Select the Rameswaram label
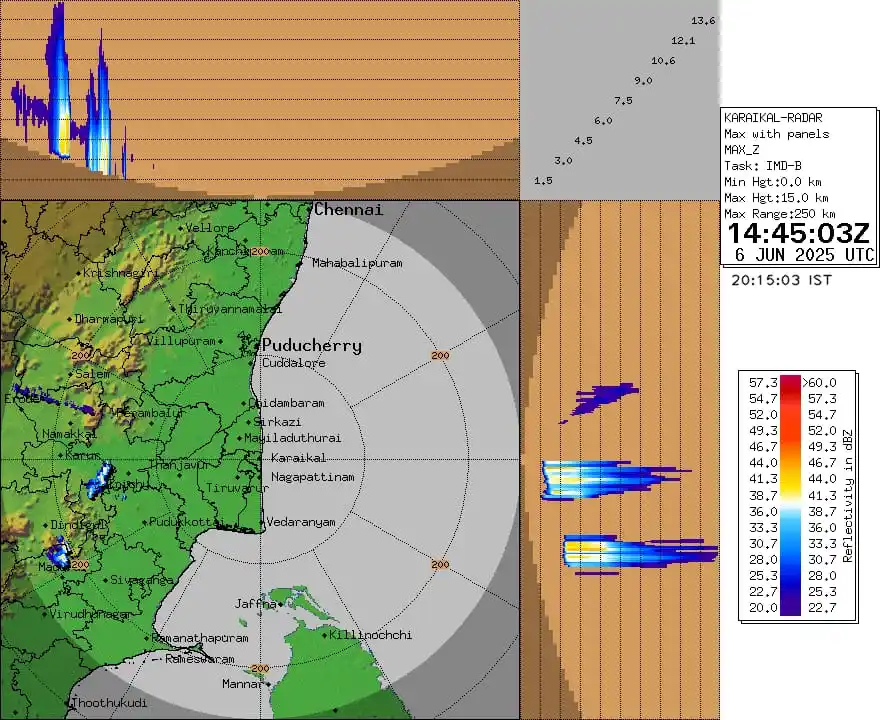Viewport: 880px width, 720px height. 200,659
